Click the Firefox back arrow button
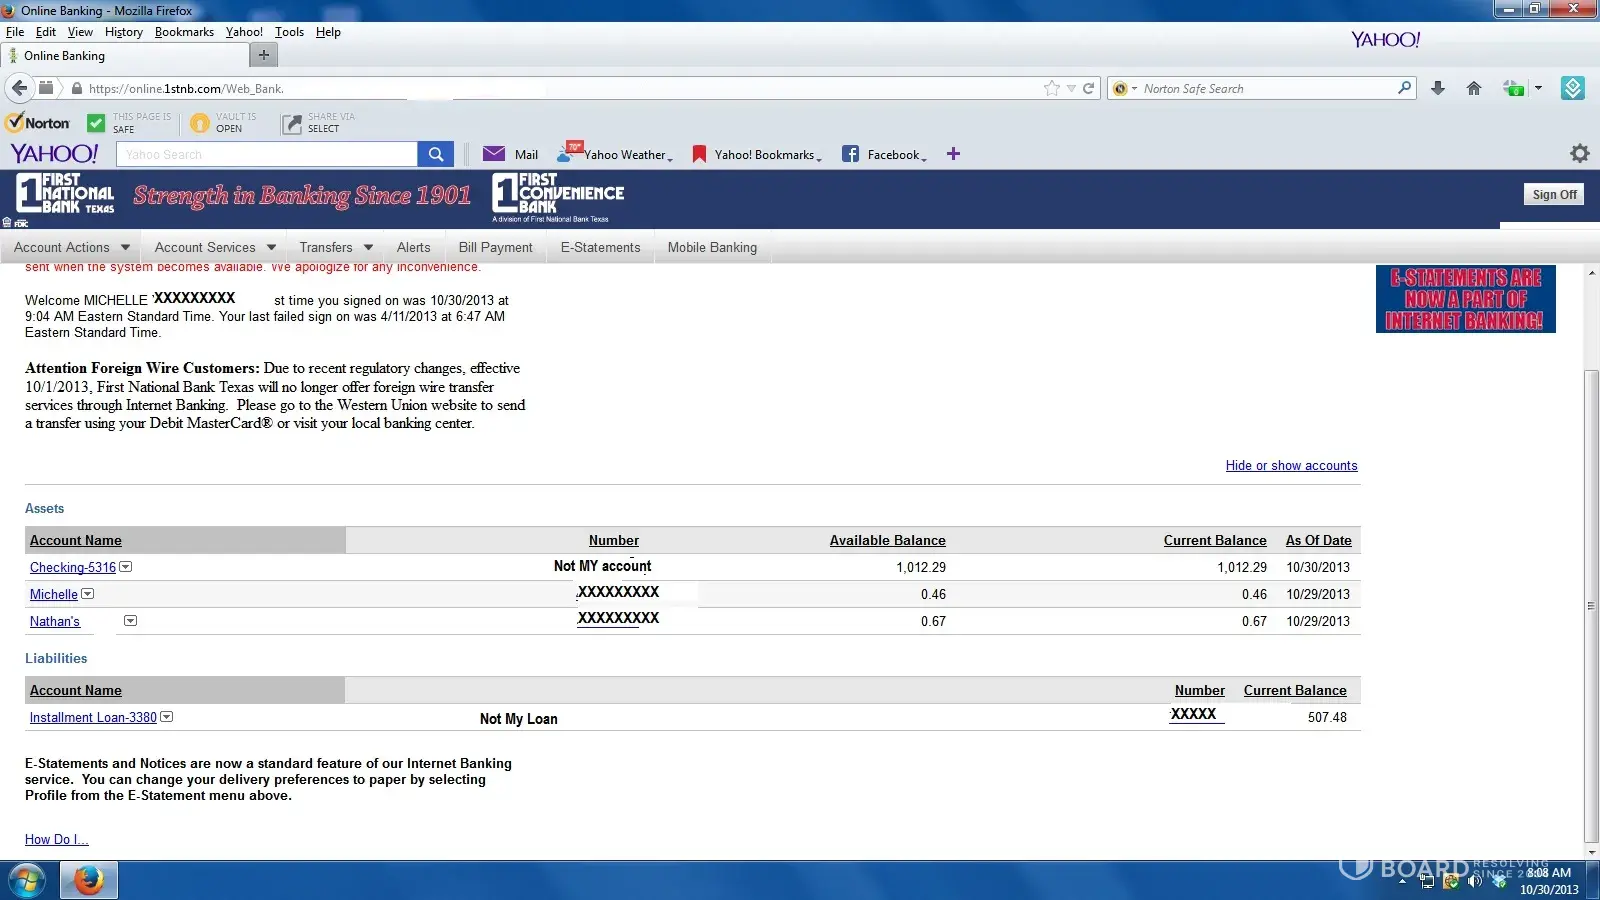1600x900 pixels. (19, 88)
